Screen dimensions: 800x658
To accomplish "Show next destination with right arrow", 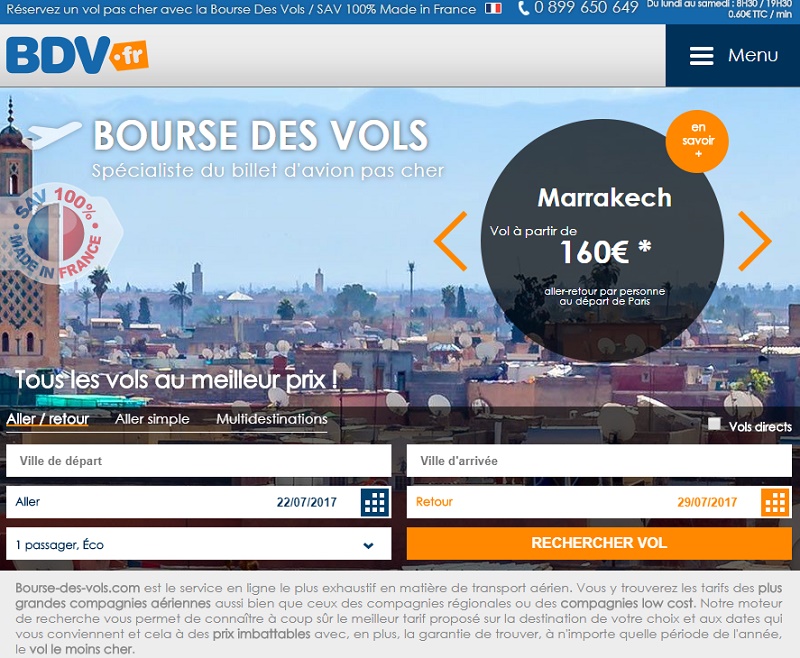I will coord(755,241).
